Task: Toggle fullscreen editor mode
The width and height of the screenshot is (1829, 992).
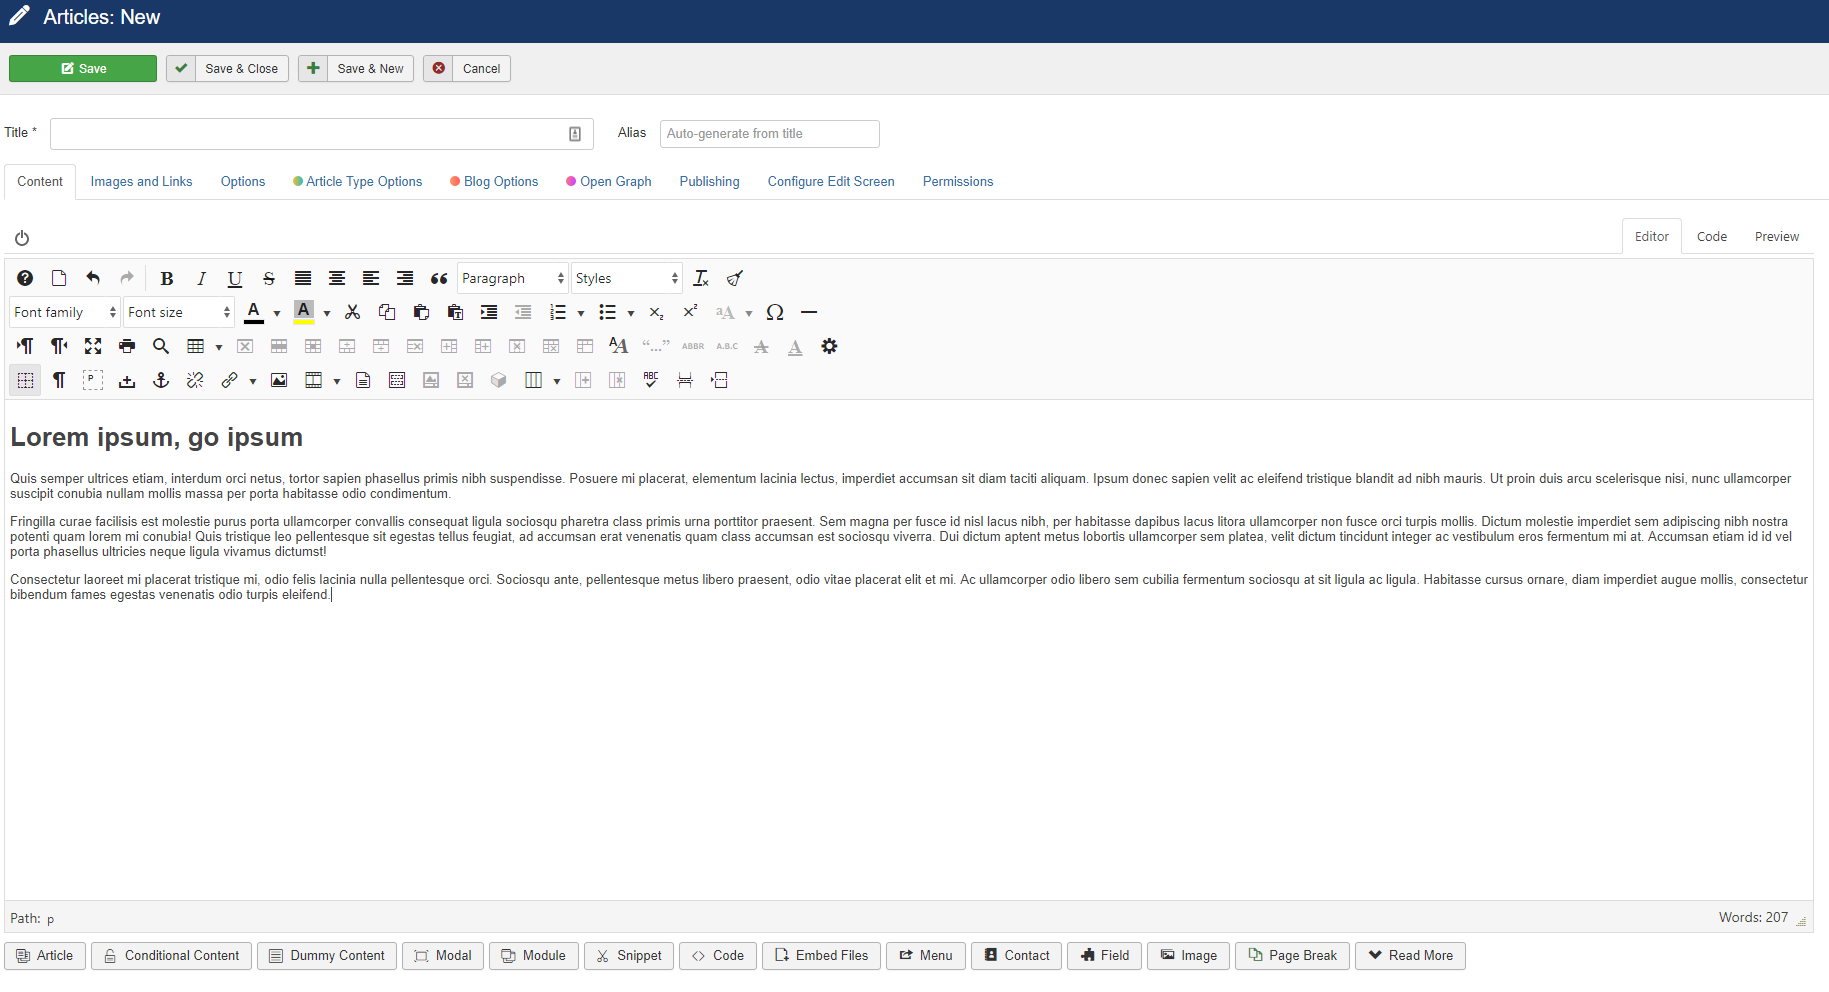Action: click(93, 347)
